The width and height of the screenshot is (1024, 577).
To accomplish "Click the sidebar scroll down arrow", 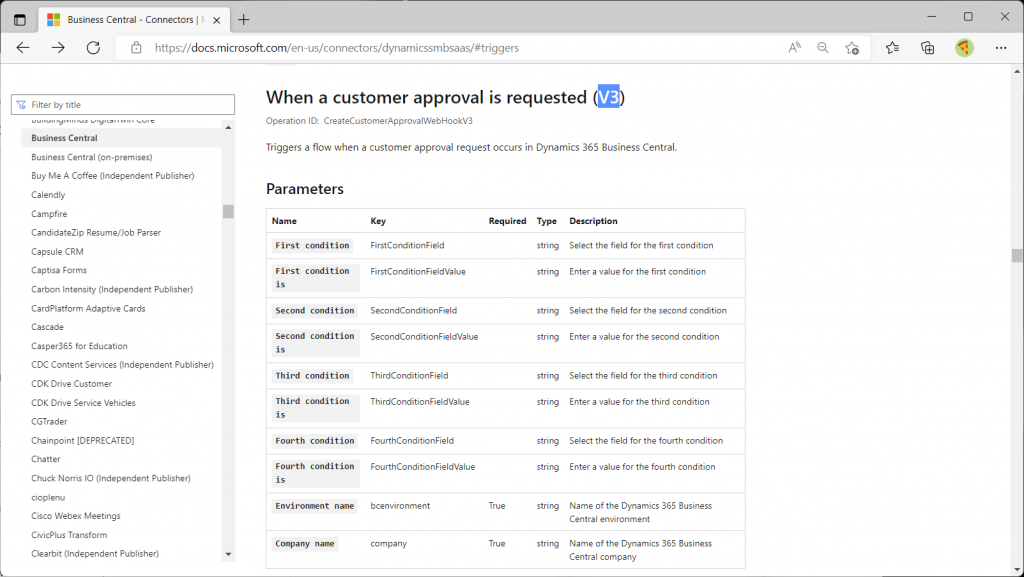I will 228,554.
